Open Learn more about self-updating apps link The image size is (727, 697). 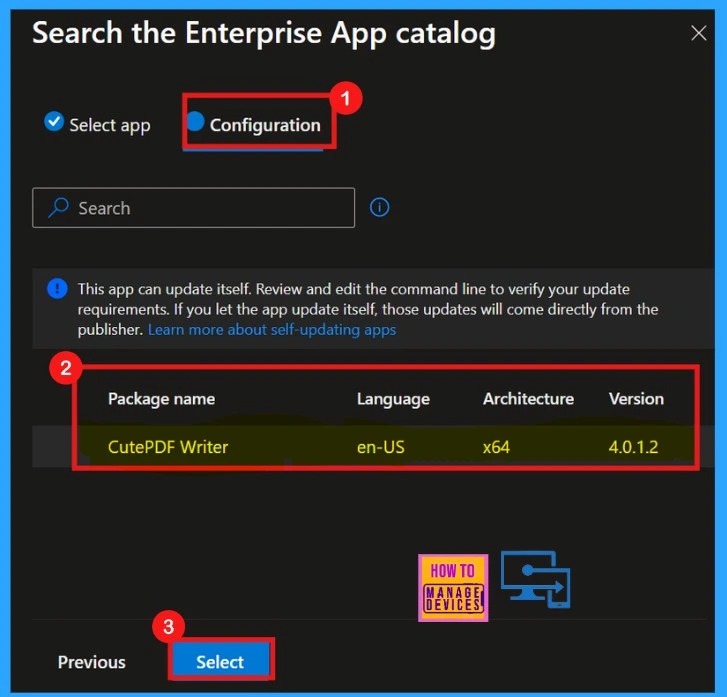272,330
